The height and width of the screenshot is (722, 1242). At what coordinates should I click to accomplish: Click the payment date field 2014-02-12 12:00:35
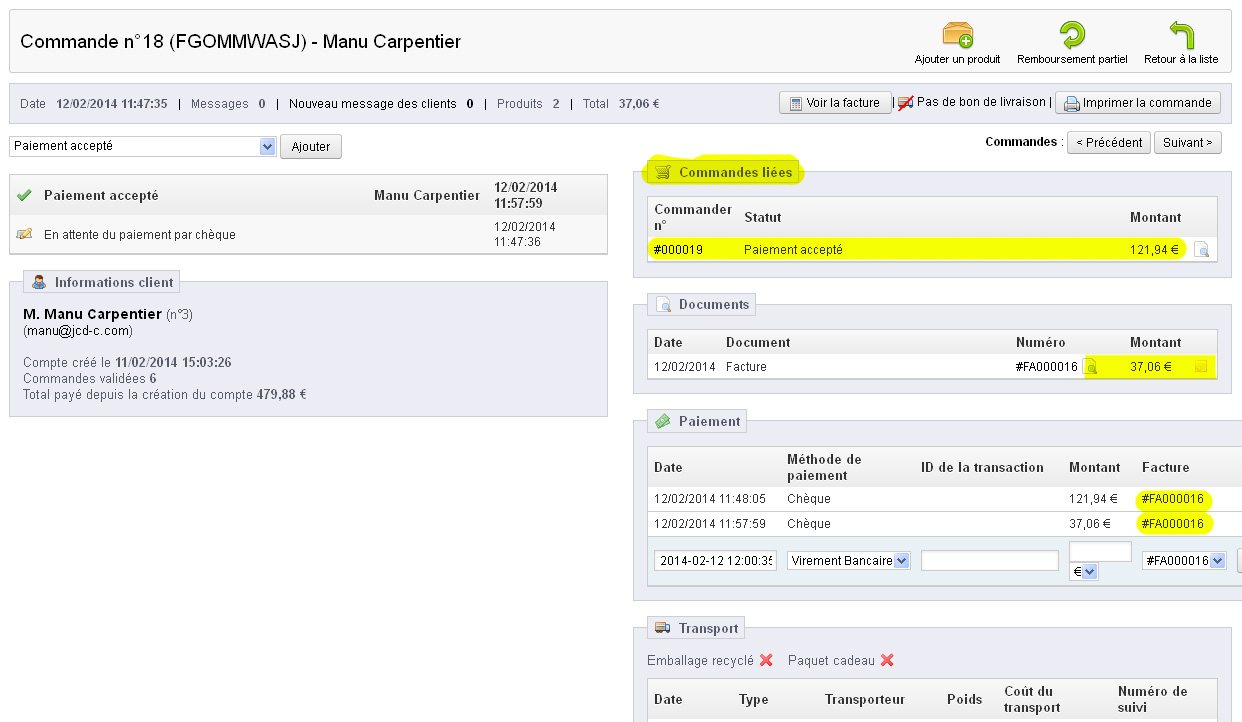(715, 561)
